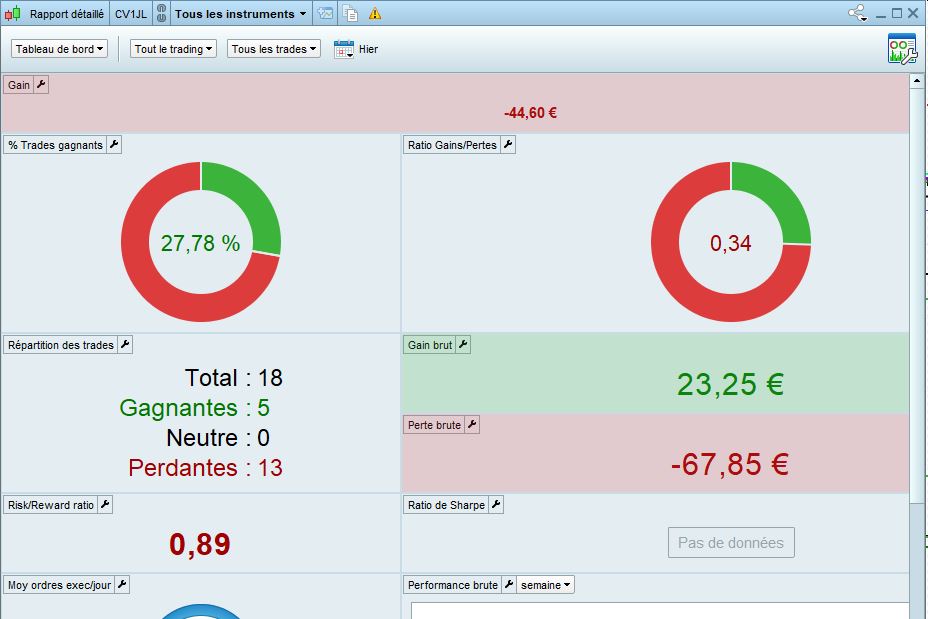Open the dashboard customization icon
The image size is (928, 619).
902,49
